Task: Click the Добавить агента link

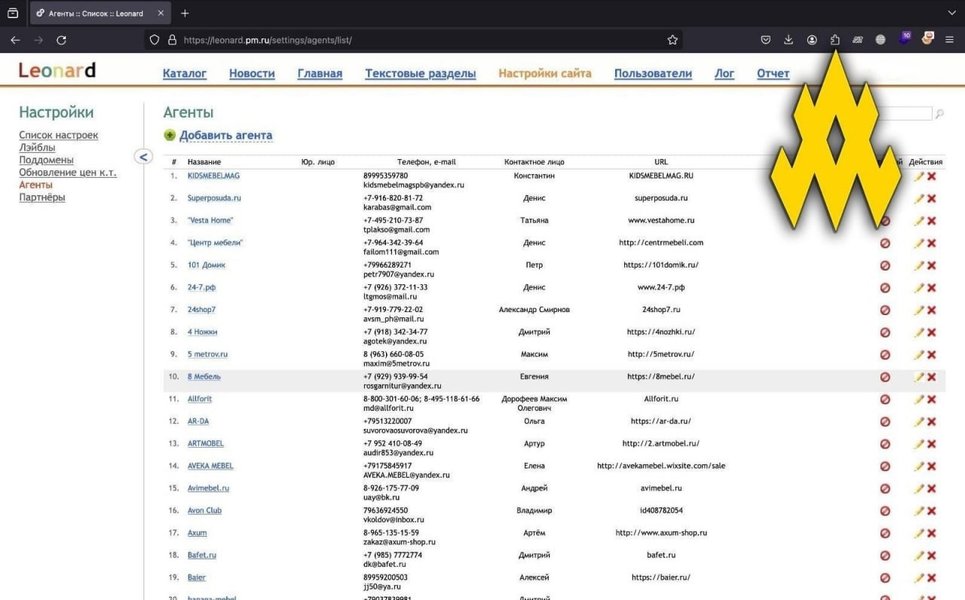Action: tap(225, 135)
